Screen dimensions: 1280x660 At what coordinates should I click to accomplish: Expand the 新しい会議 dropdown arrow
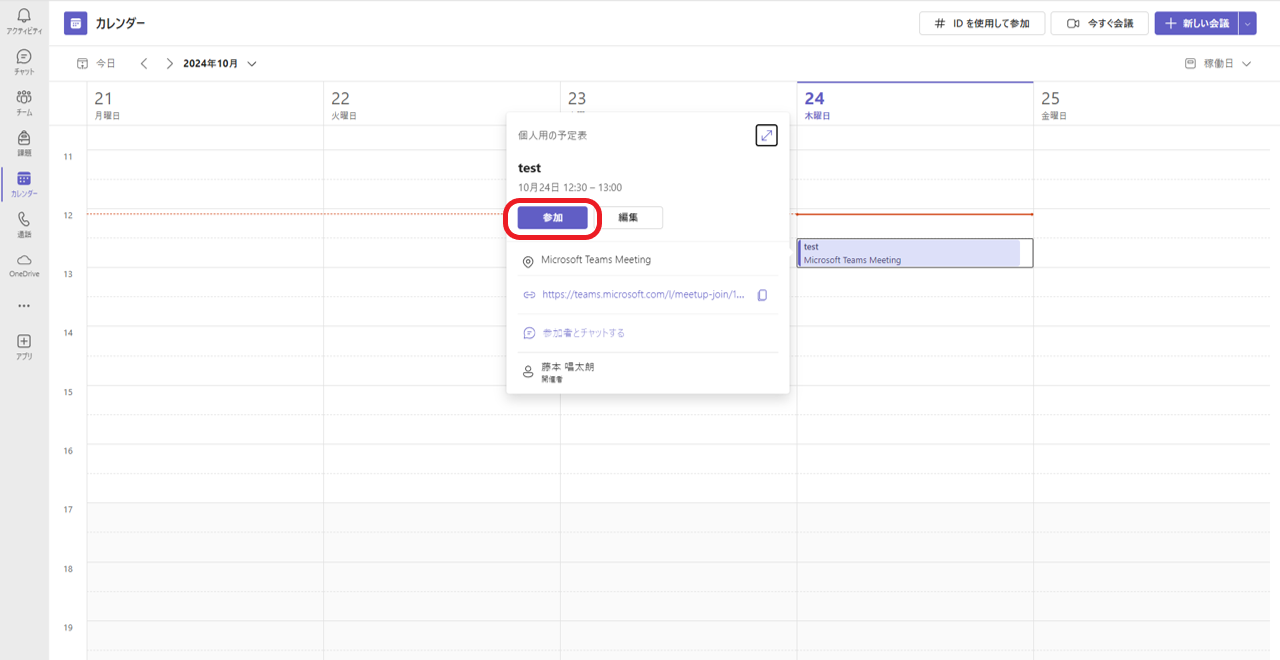[x=1246, y=23]
